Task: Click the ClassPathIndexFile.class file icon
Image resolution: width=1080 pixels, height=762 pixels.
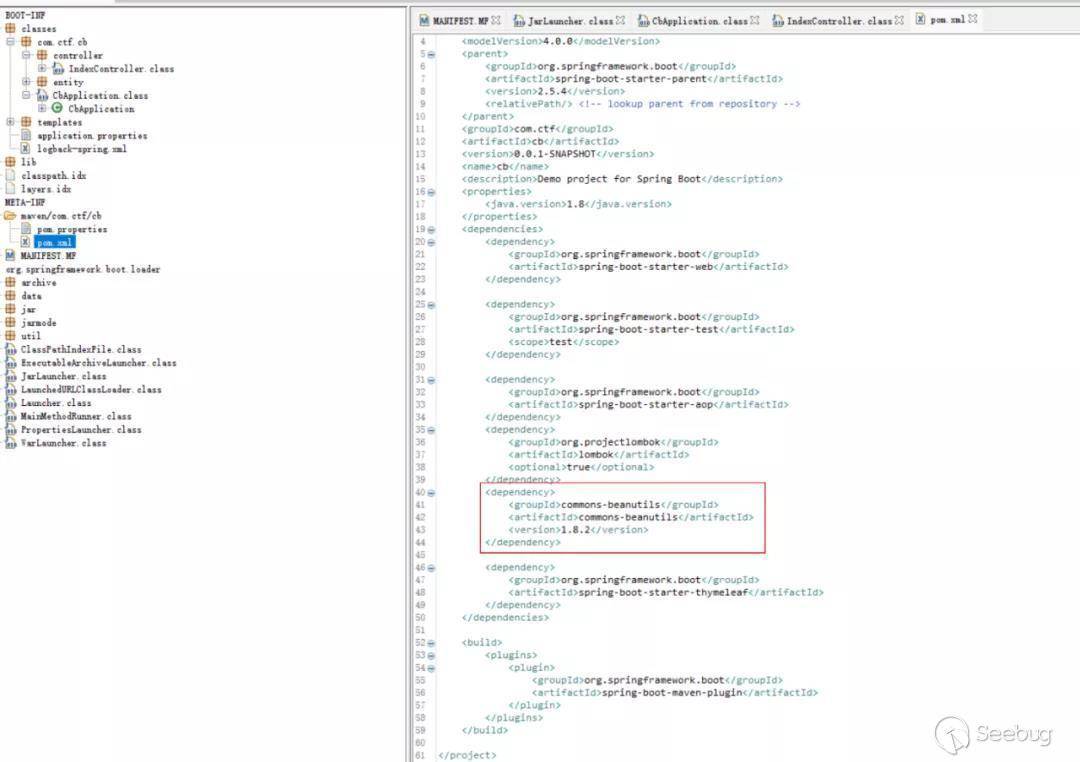Action: (10, 349)
